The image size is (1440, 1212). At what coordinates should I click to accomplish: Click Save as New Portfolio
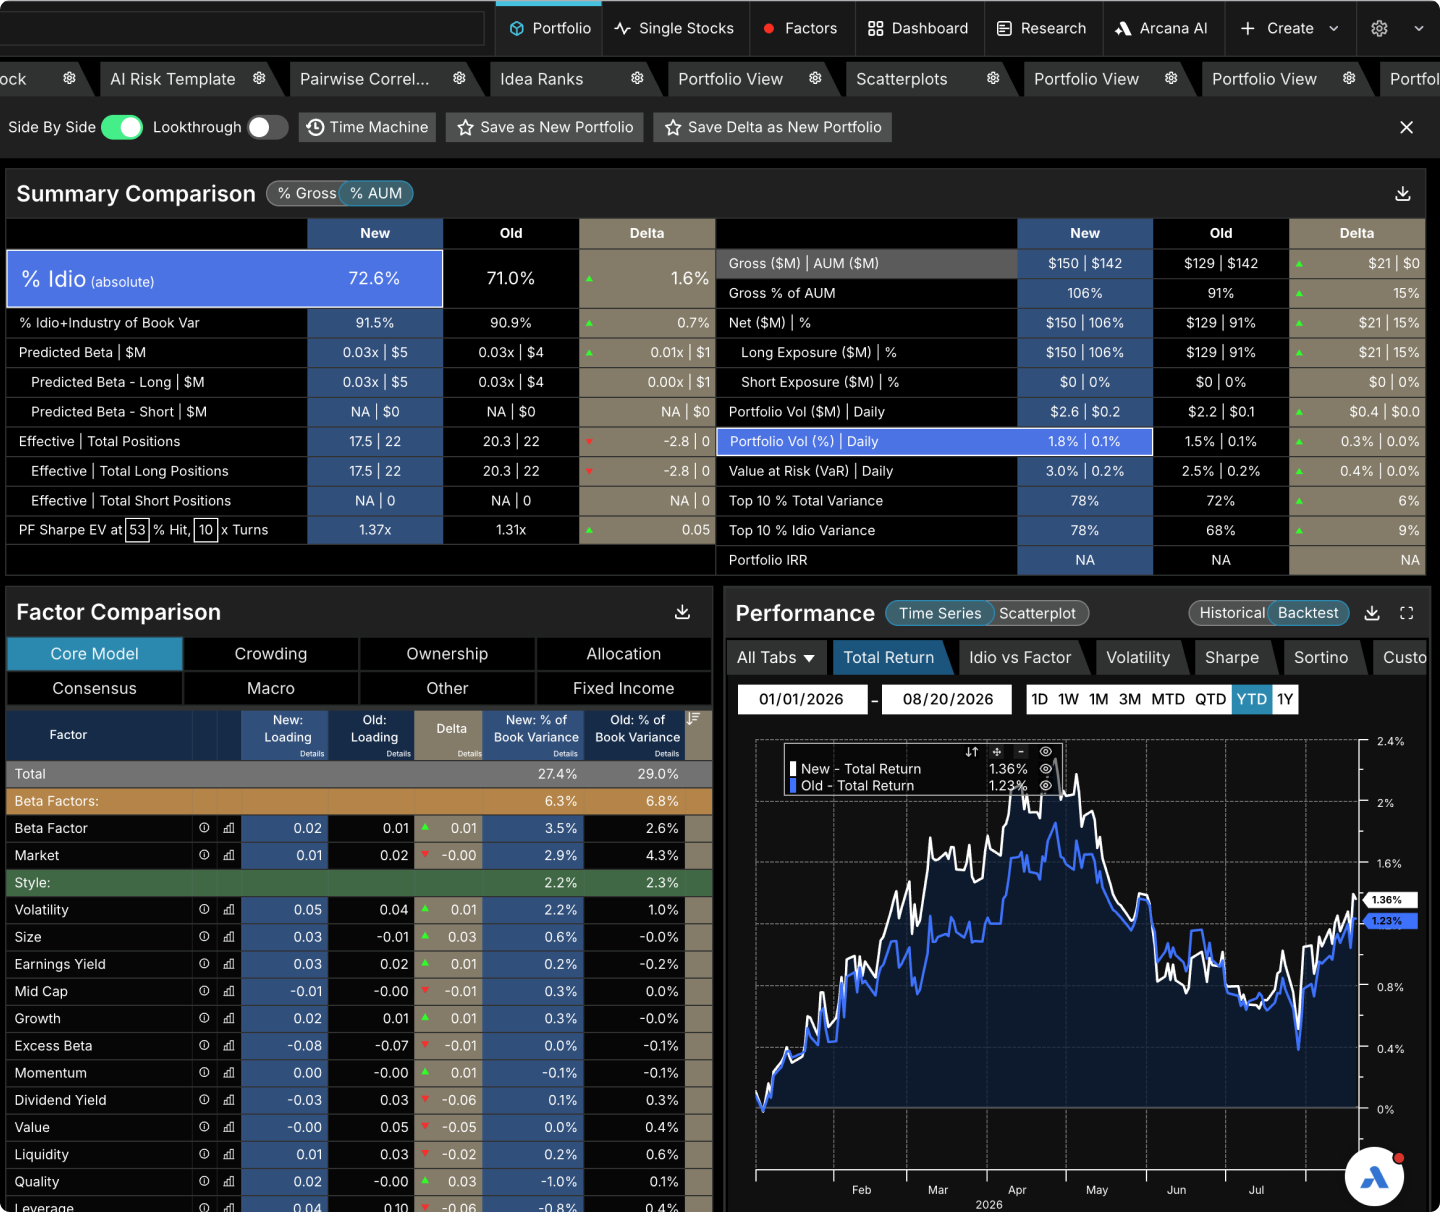tap(545, 127)
